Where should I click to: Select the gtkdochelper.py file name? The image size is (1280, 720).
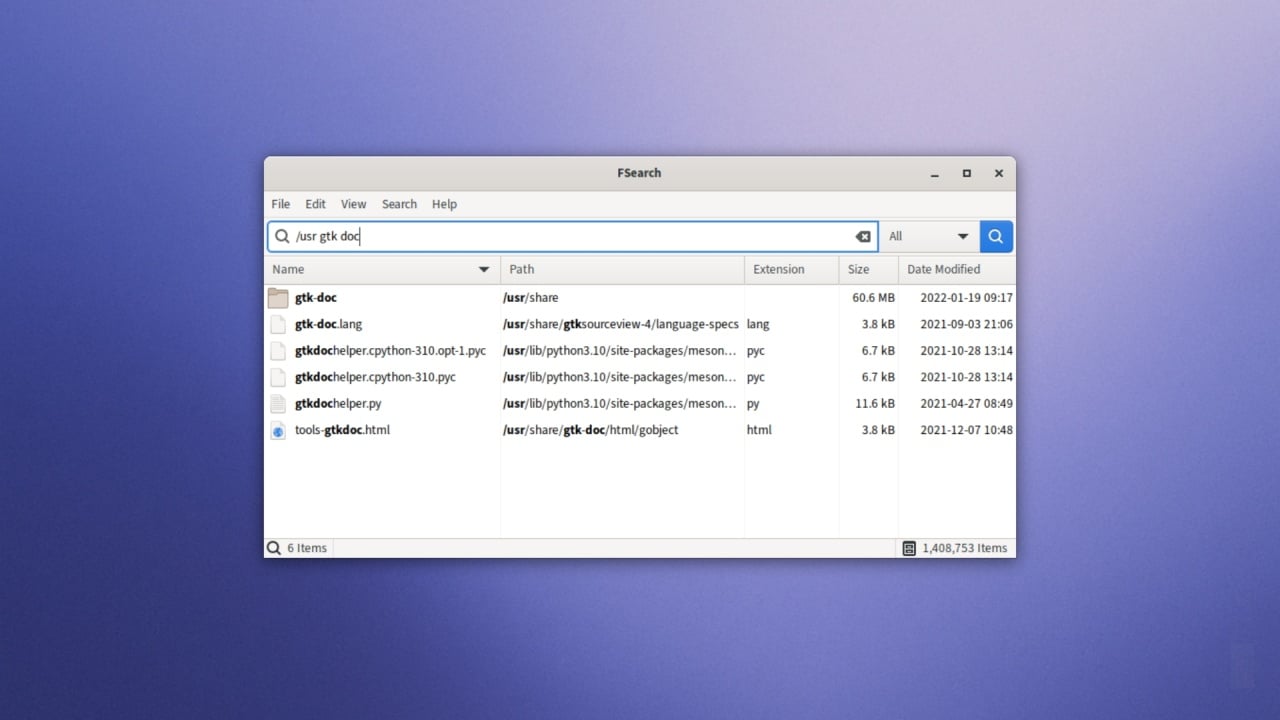pos(338,404)
